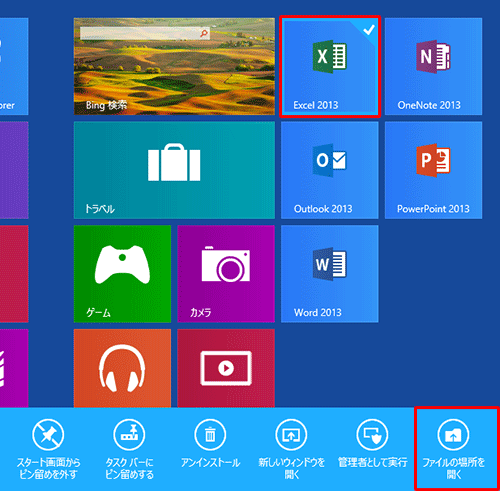Click the Bing search magnifier icon
The width and height of the screenshot is (500, 491).
(x=204, y=33)
